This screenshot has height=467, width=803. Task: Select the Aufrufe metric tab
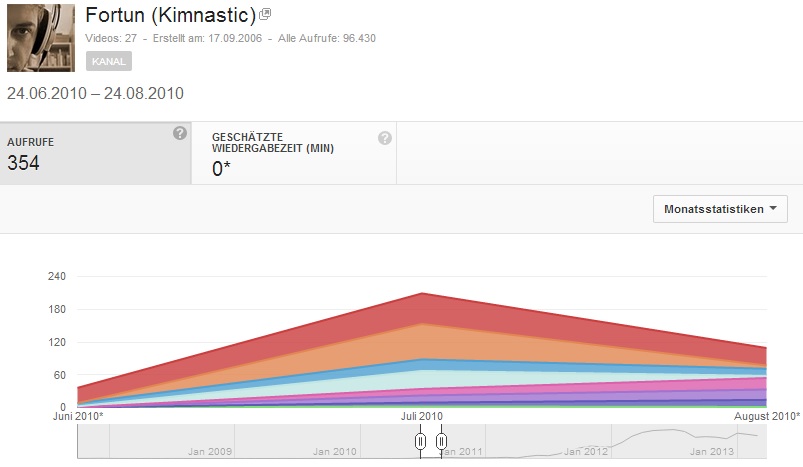[95, 153]
